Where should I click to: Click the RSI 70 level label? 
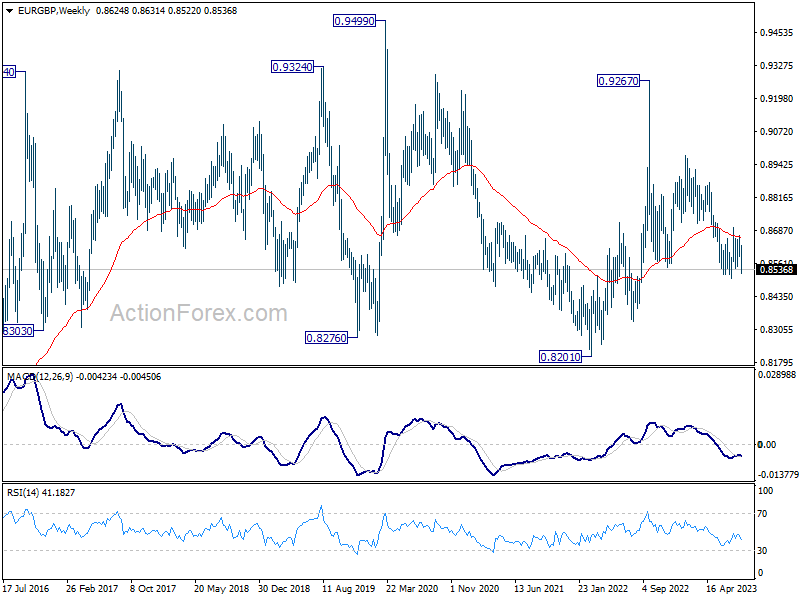(x=762, y=514)
